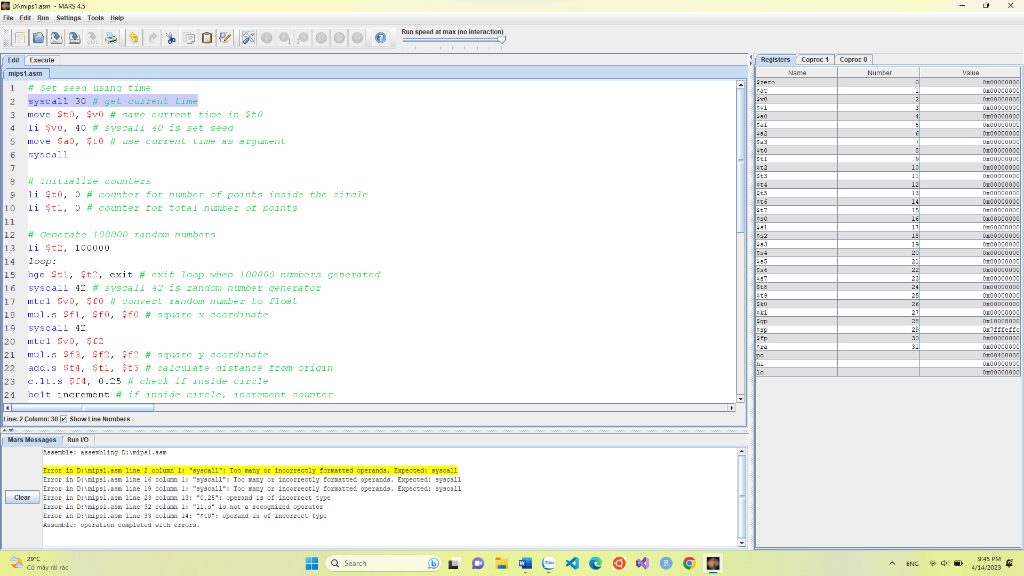Click editor vertical scrollbar down arrow

(x=741, y=398)
